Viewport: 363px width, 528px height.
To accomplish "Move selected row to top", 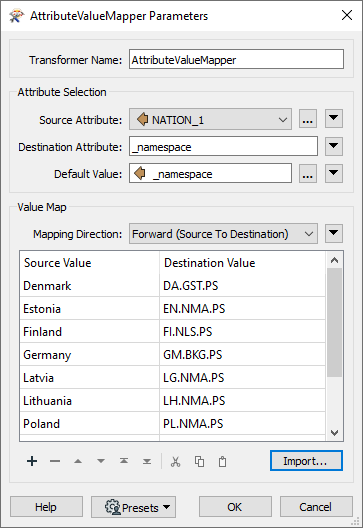I will pyautogui.click(x=124, y=461).
